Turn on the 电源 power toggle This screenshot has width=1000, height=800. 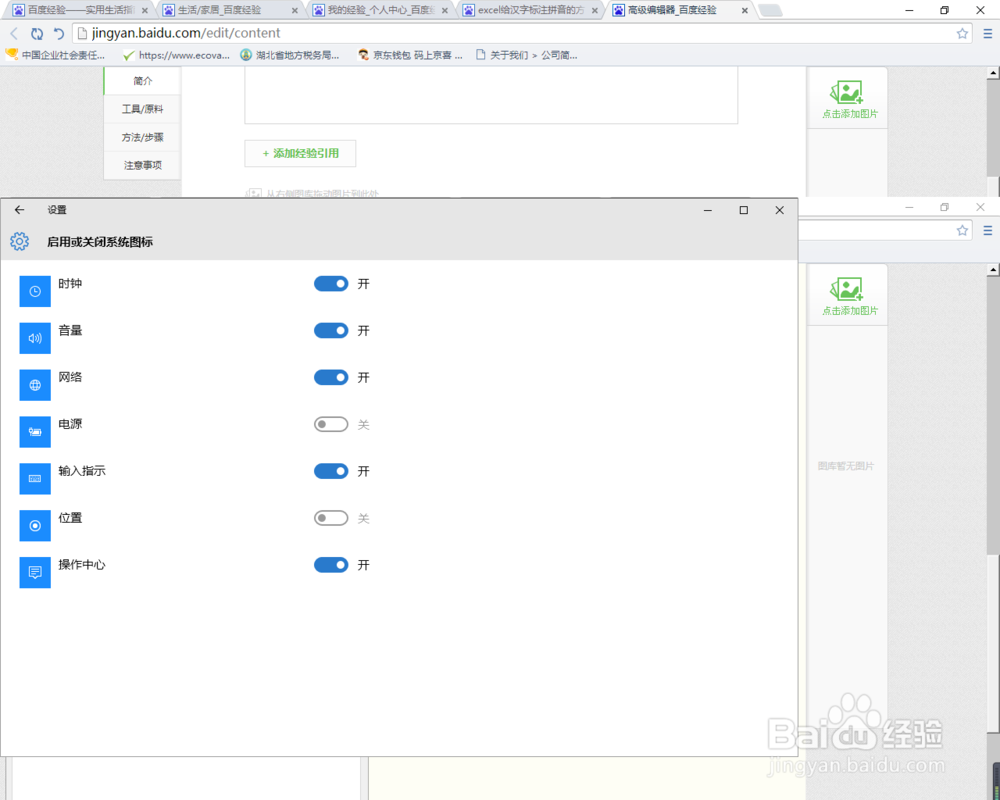point(331,424)
